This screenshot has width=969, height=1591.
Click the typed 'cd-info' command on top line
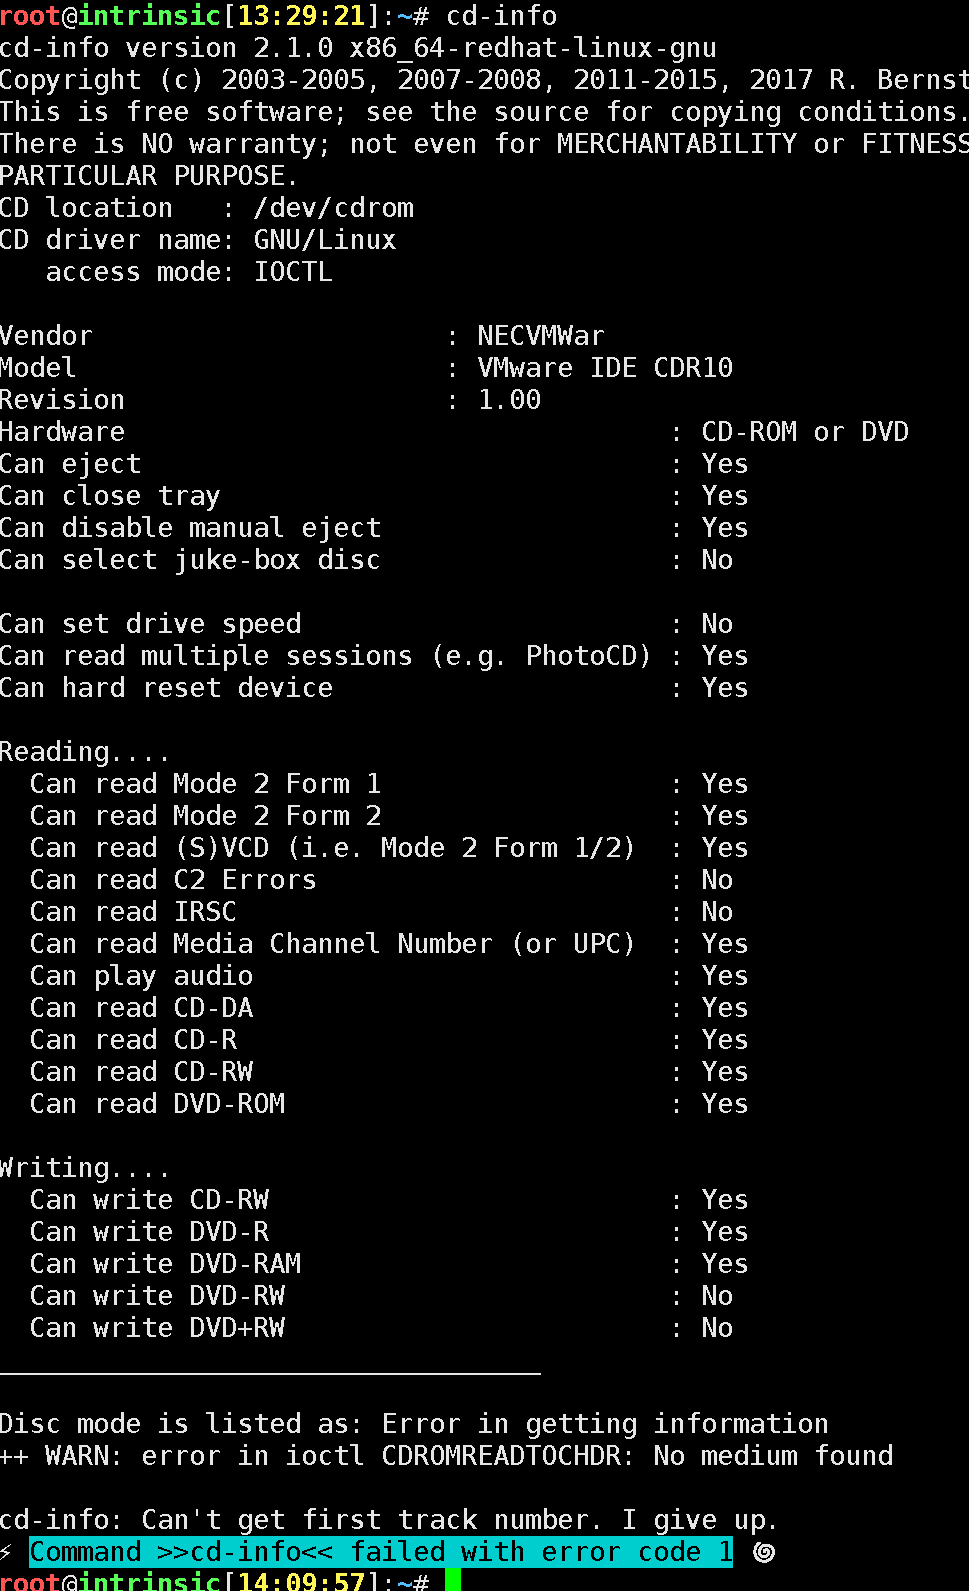pos(501,16)
